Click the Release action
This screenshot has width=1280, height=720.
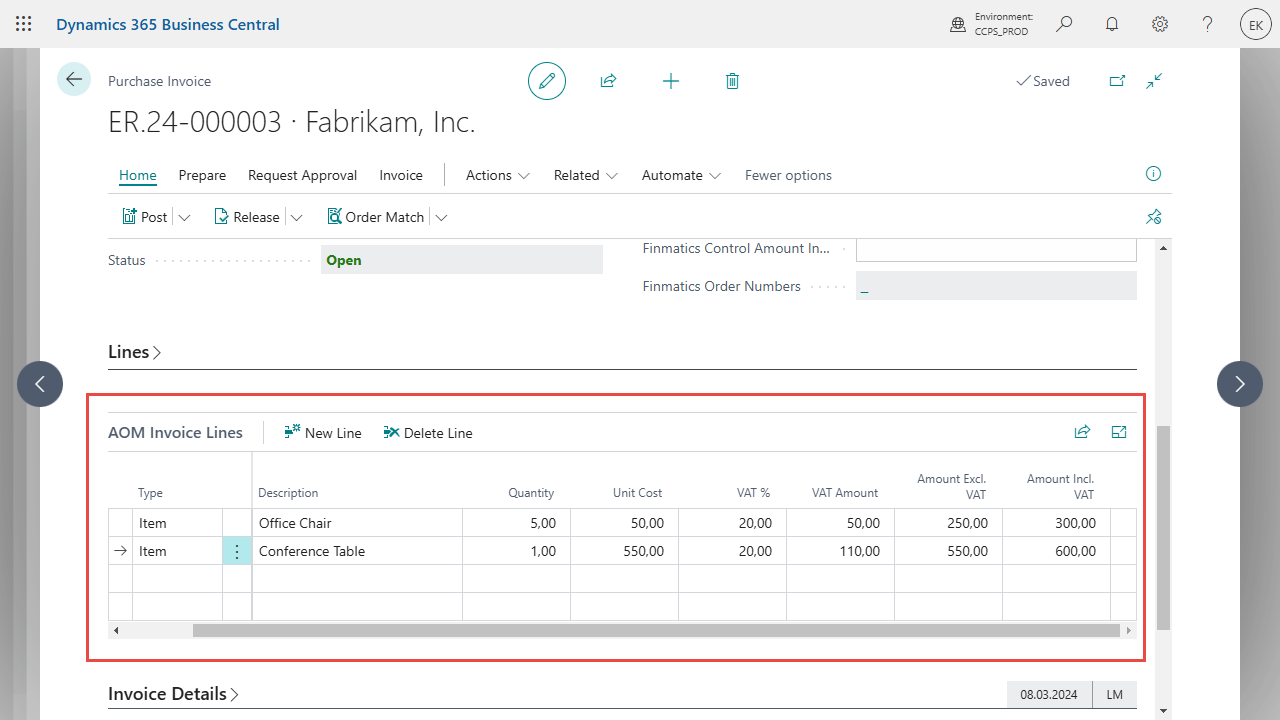click(247, 217)
